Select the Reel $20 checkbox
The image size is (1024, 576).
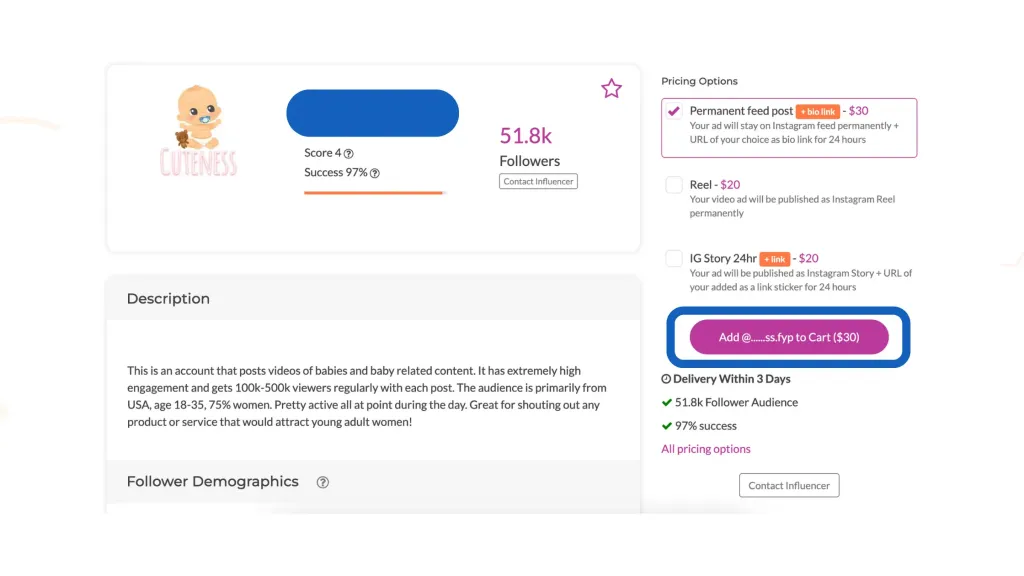coord(674,185)
